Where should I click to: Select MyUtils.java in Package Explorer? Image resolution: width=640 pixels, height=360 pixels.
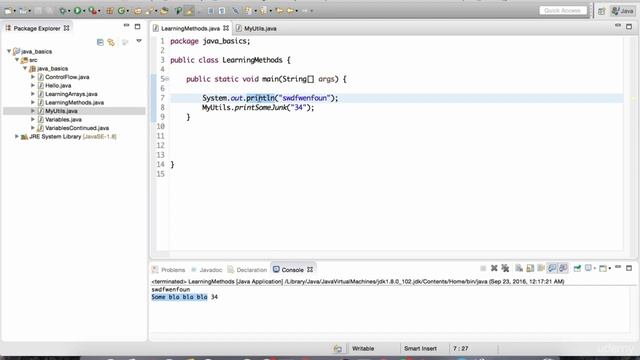(61, 111)
